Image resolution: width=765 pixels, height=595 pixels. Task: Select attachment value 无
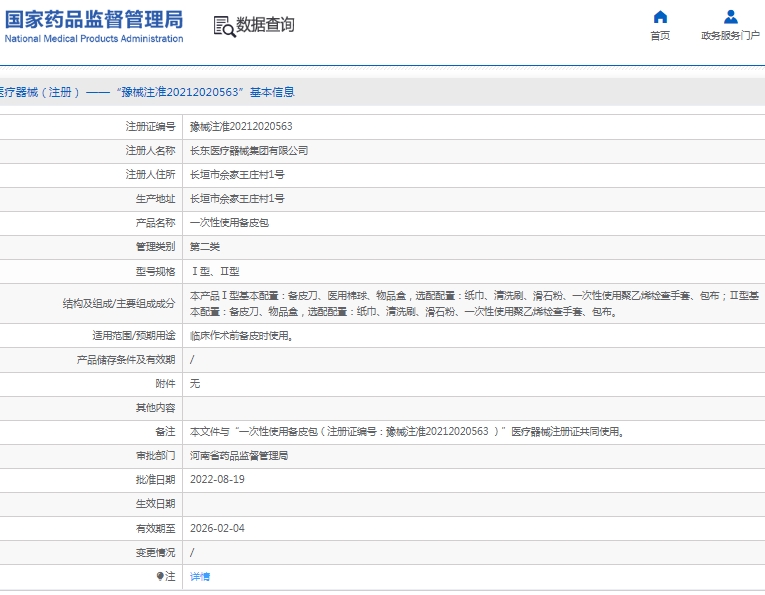[x=195, y=384]
